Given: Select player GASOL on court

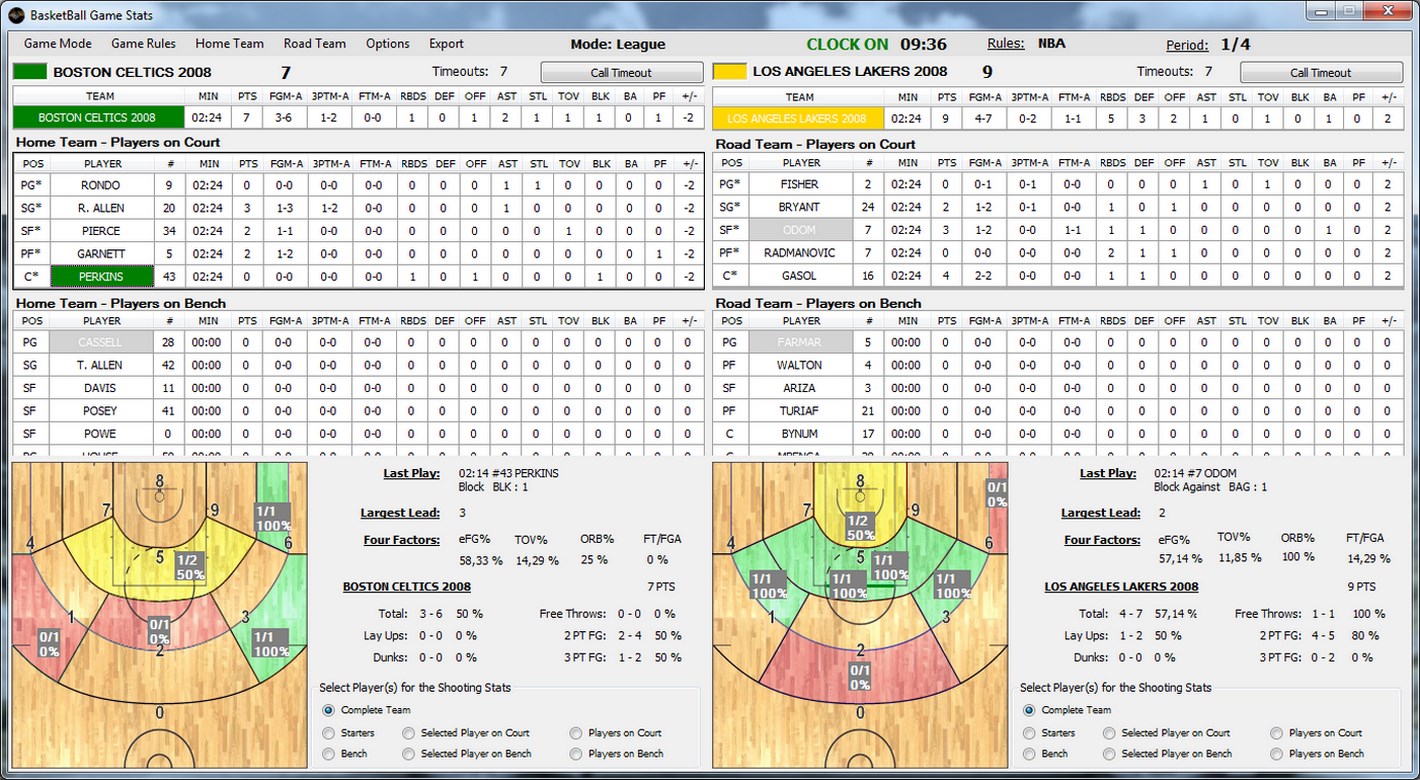Looking at the screenshot, I should pyautogui.click(x=800, y=276).
